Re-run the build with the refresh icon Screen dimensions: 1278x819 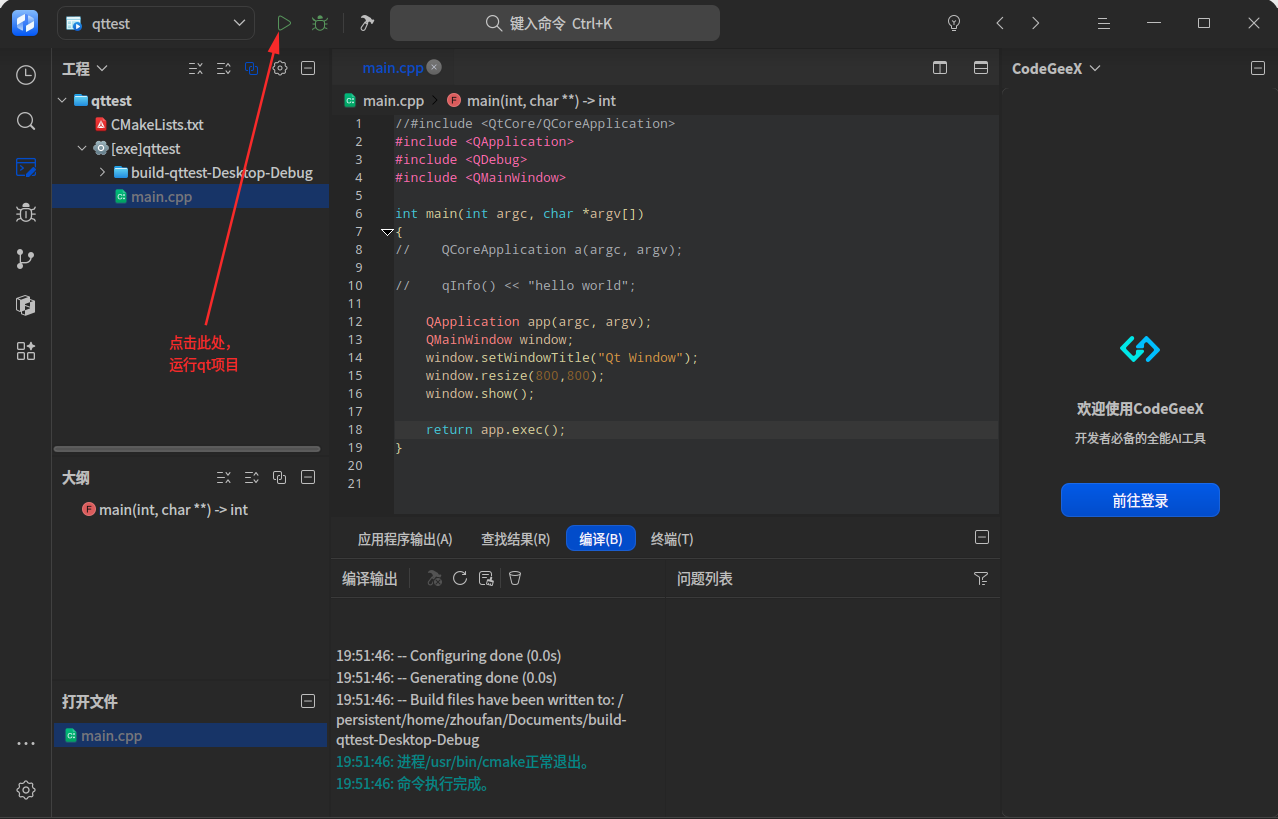pos(460,578)
